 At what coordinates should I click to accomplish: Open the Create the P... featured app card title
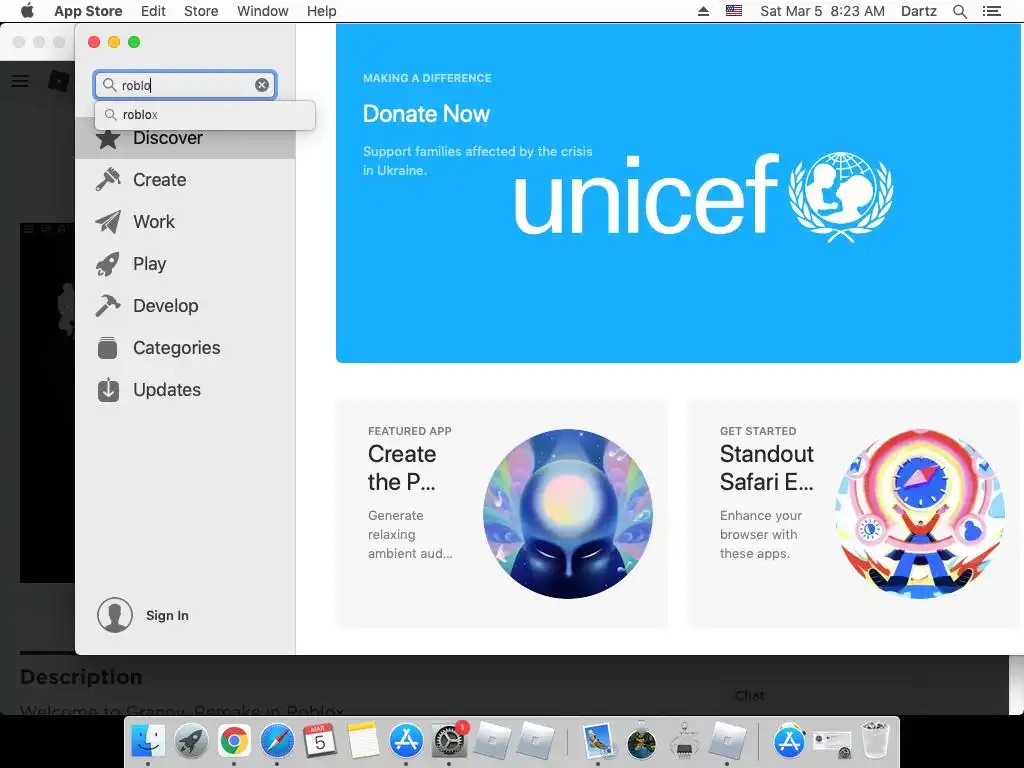pos(402,468)
